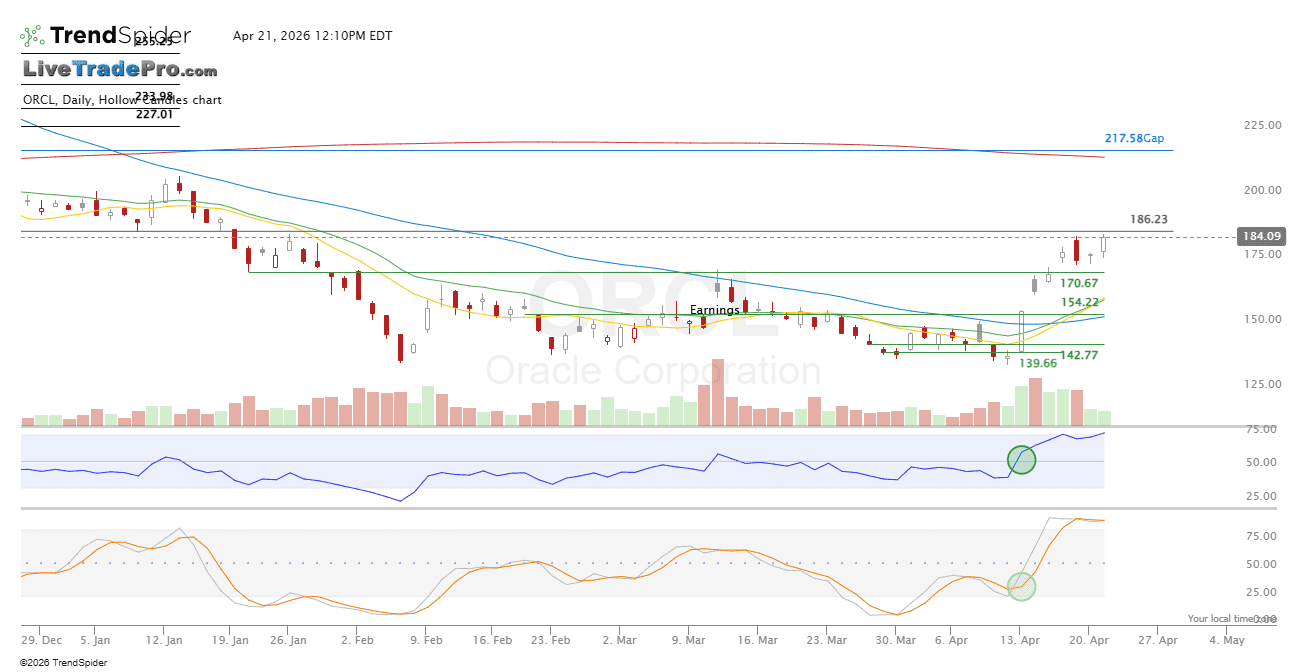
Task: Select the 142.77 support level label
Action: tap(1079, 355)
